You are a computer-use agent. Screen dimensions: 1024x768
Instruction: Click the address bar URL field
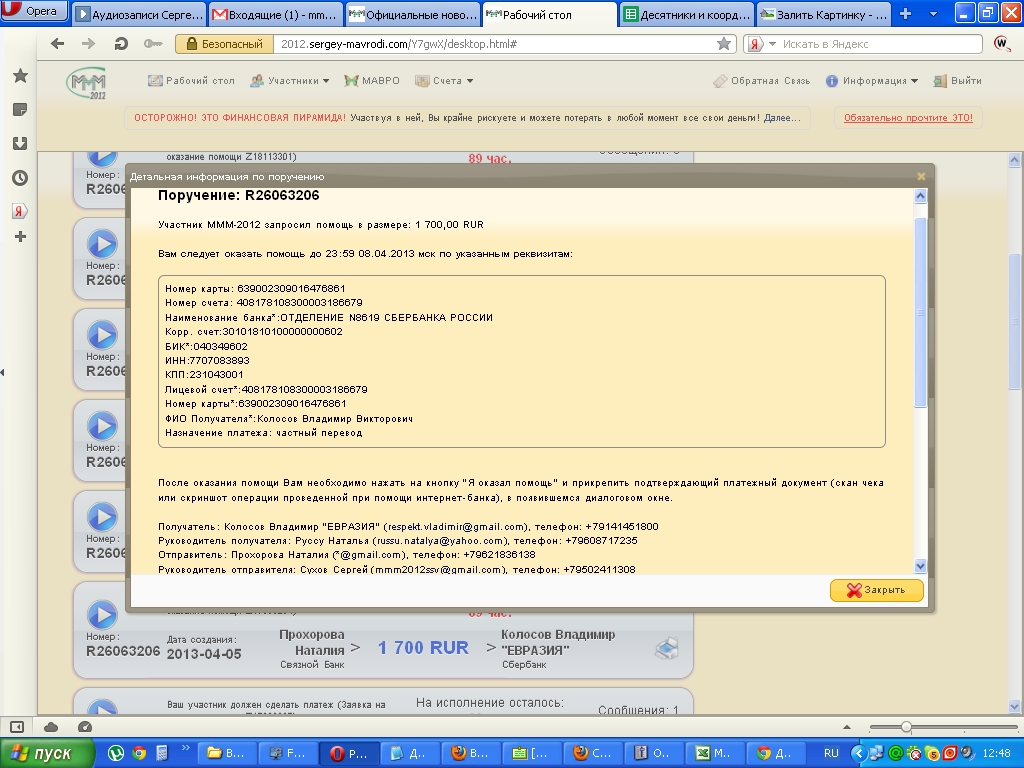(493, 44)
